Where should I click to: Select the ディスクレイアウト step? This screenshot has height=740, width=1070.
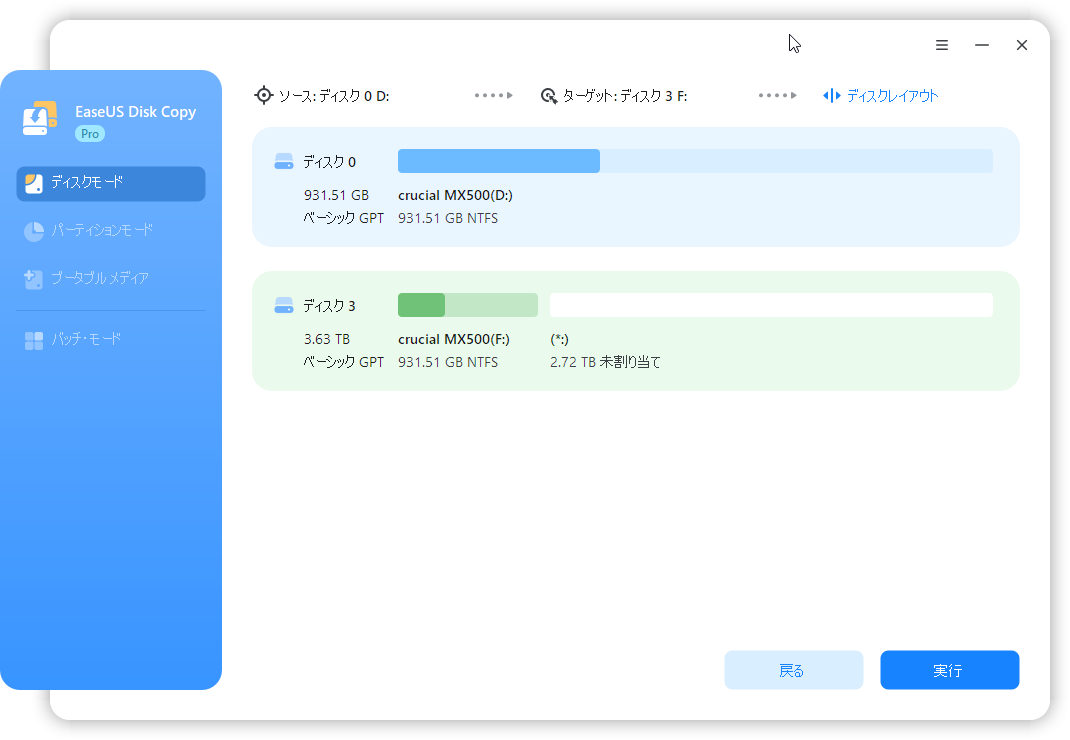892,96
